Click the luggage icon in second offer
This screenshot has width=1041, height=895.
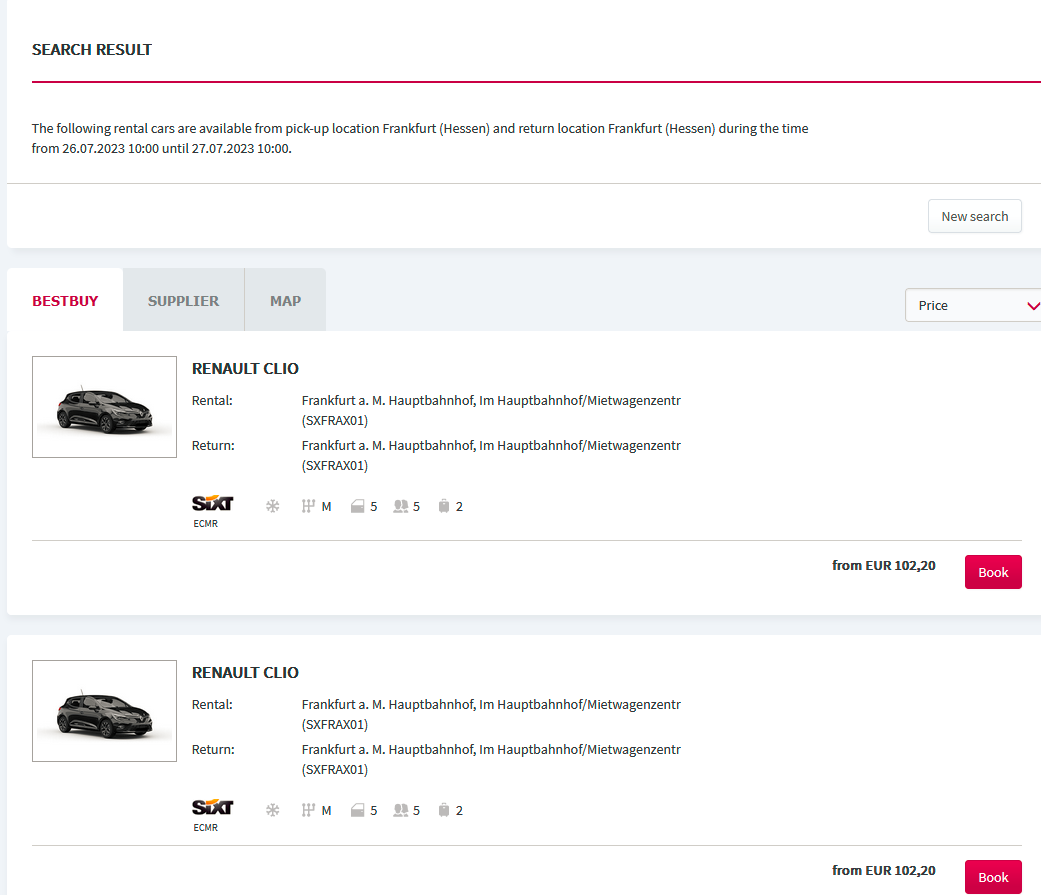443,811
